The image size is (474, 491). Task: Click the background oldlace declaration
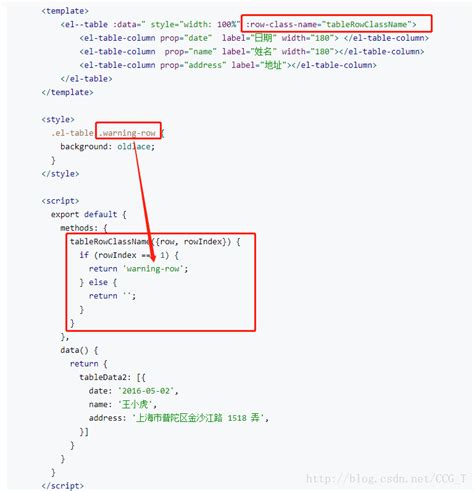pyautogui.click(x=108, y=147)
